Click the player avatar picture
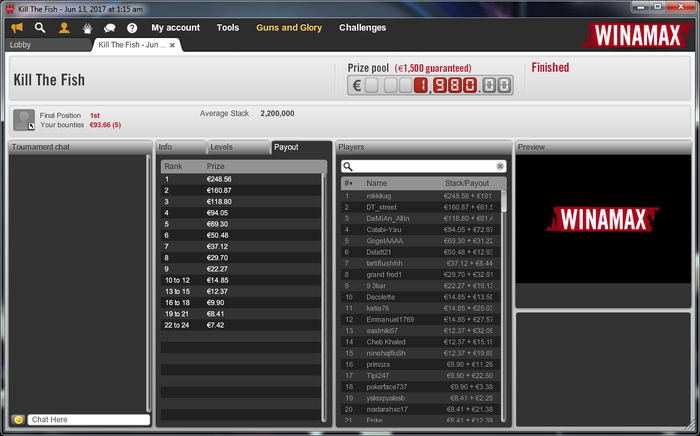Image resolution: width=700 pixels, height=436 pixels. 24,120
